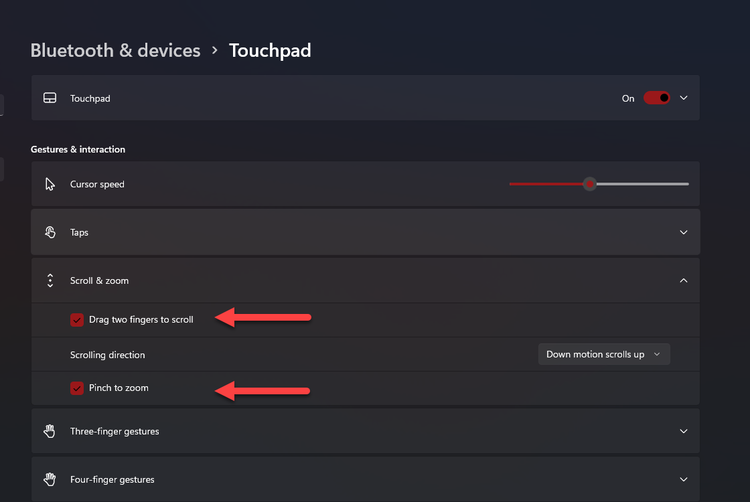
Task: Collapse the Scroll & zoom section
Action: coord(684,281)
